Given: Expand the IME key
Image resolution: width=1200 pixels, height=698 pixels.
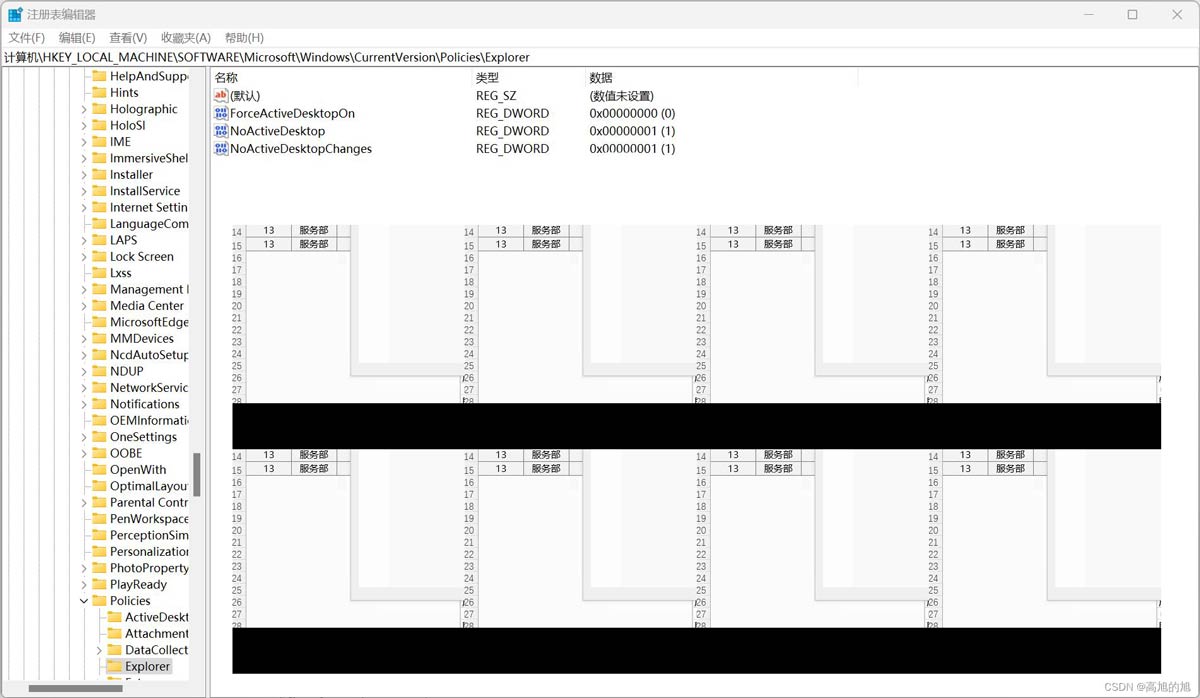Looking at the screenshot, I should (84, 142).
